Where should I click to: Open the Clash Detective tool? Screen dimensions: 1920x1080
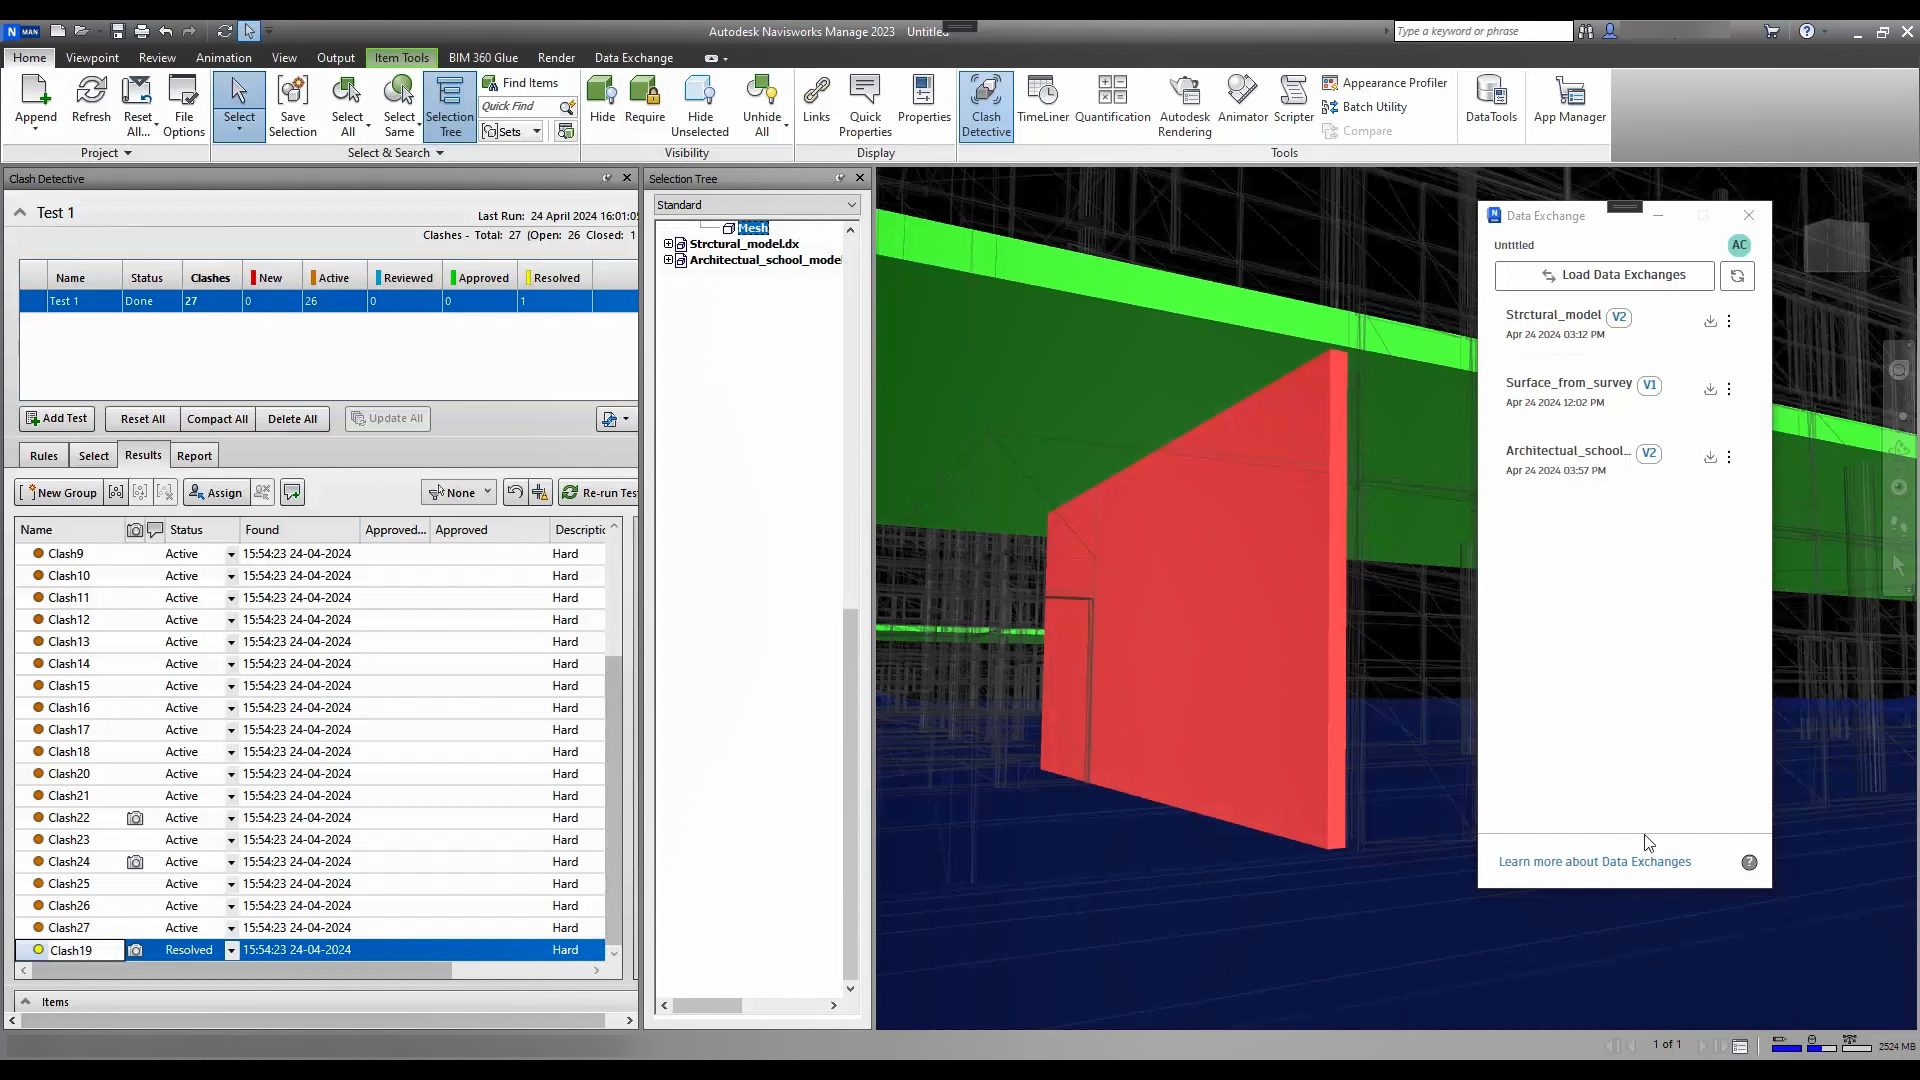(985, 105)
